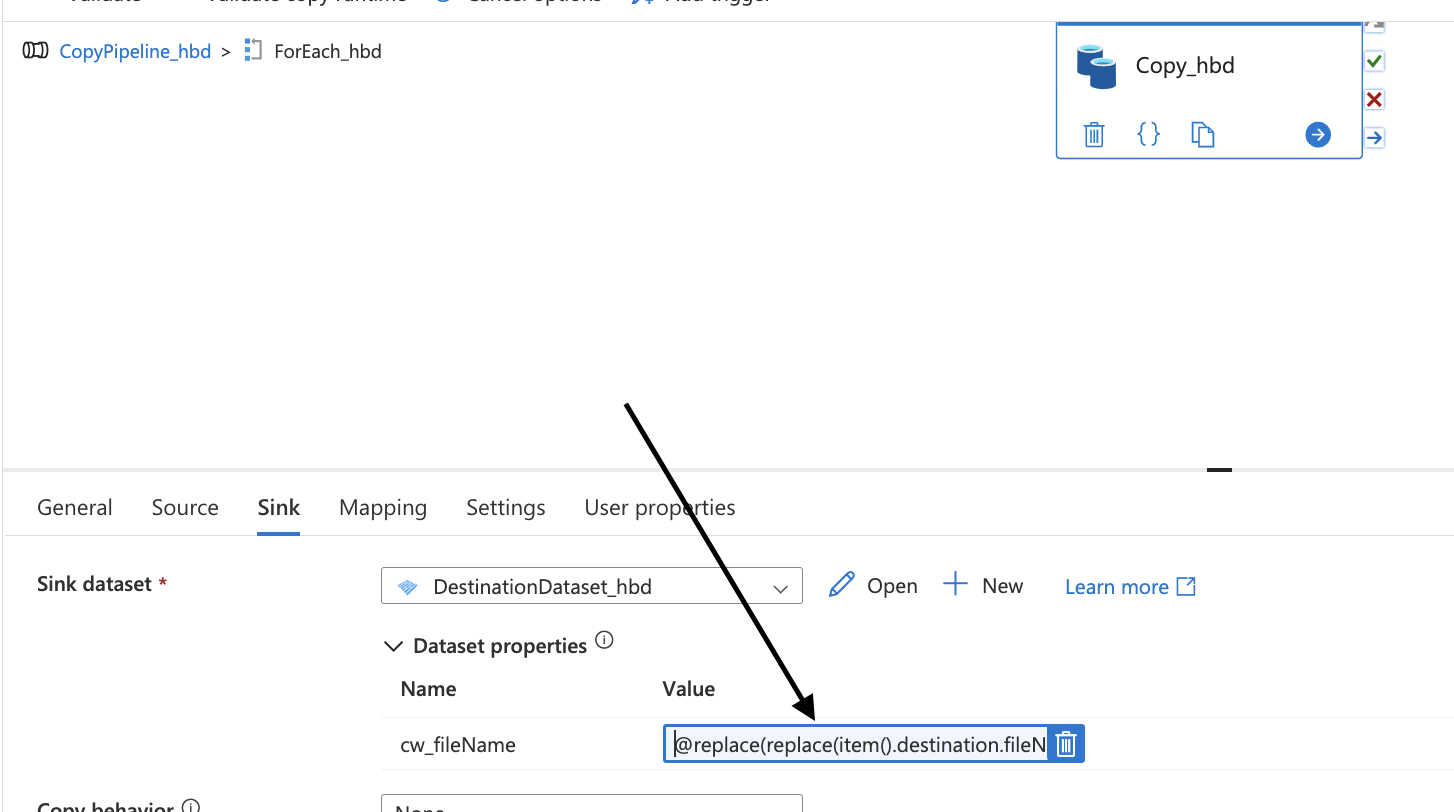Open the User properties tab

(x=659, y=507)
